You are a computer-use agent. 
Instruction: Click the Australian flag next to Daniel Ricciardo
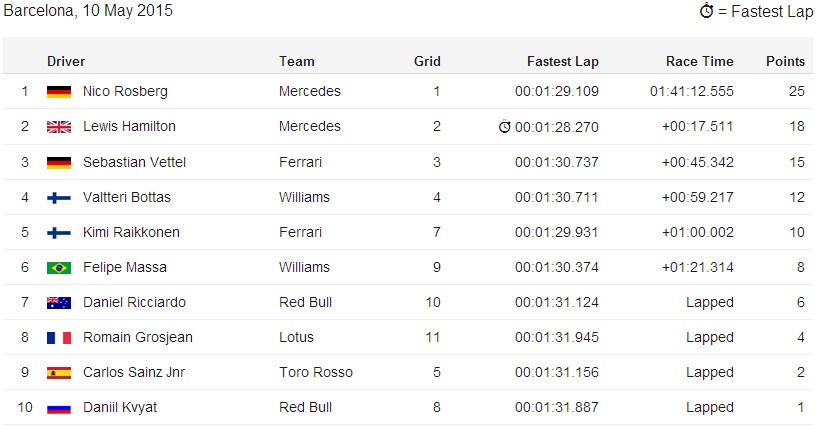point(58,303)
